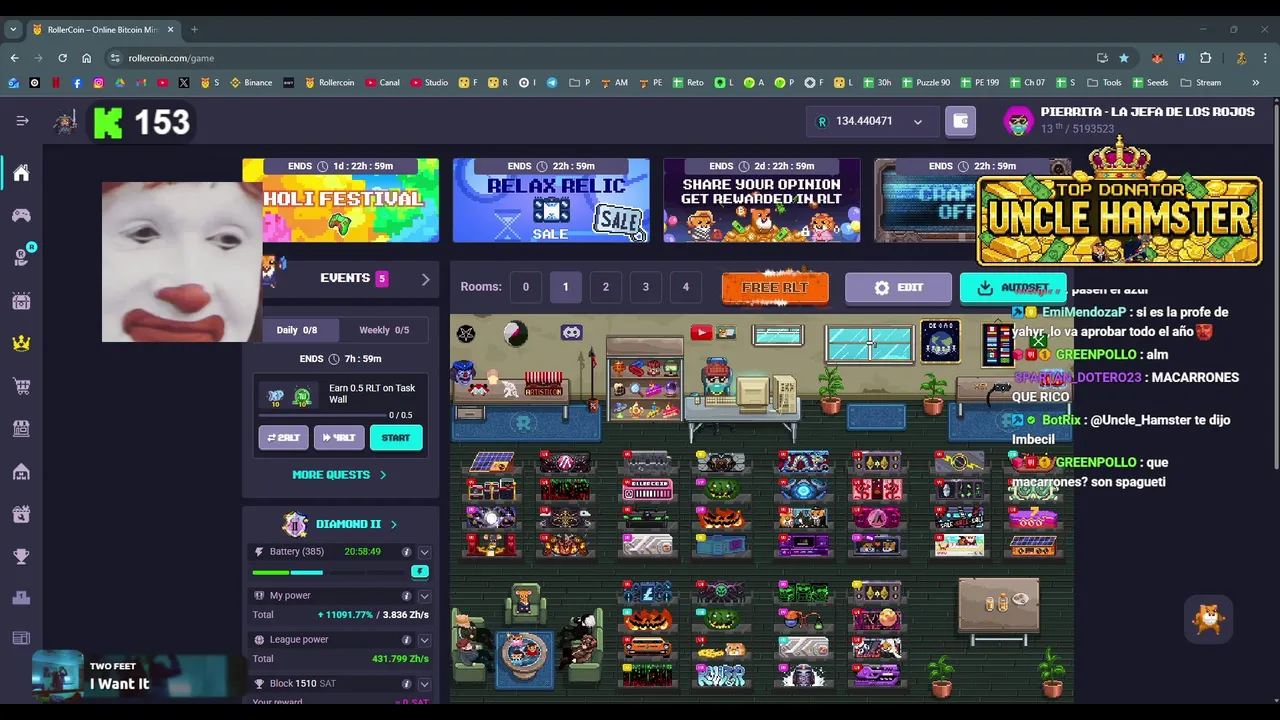The image size is (1280, 720).
Task: Open the Stream bookmarks folder
Action: coord(1201,83)
